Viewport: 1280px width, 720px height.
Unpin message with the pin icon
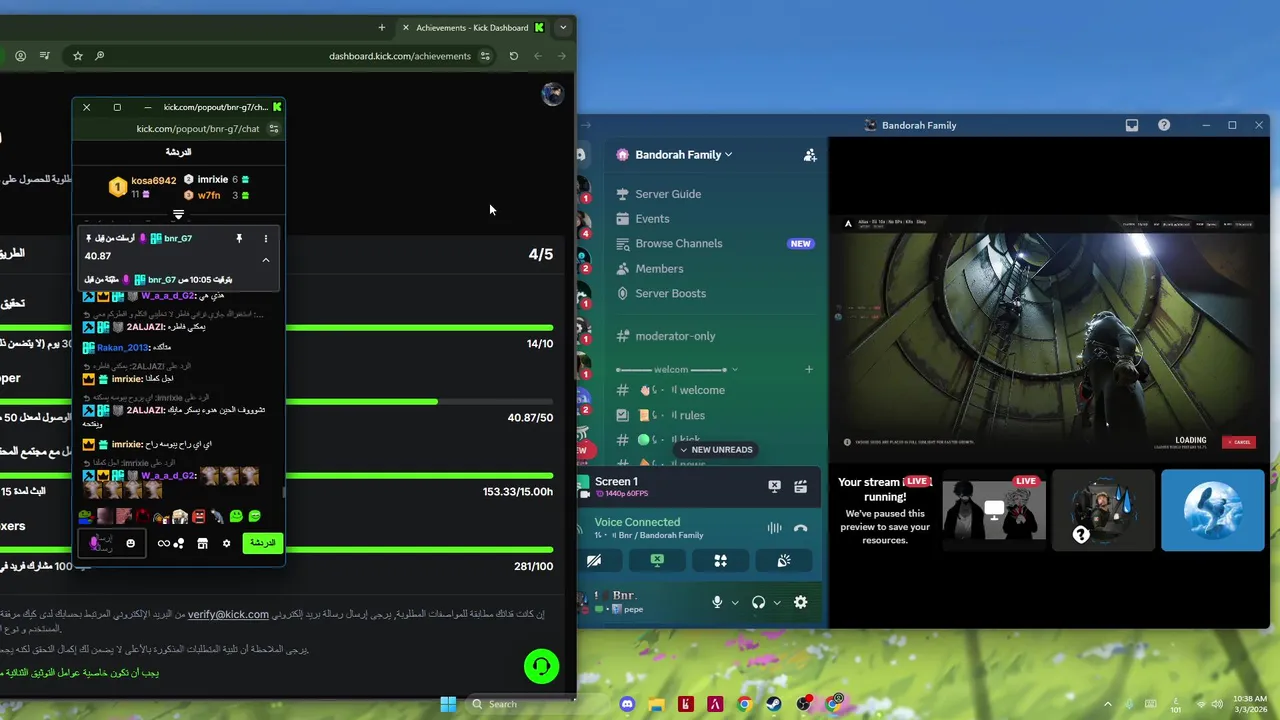[239, 239]
